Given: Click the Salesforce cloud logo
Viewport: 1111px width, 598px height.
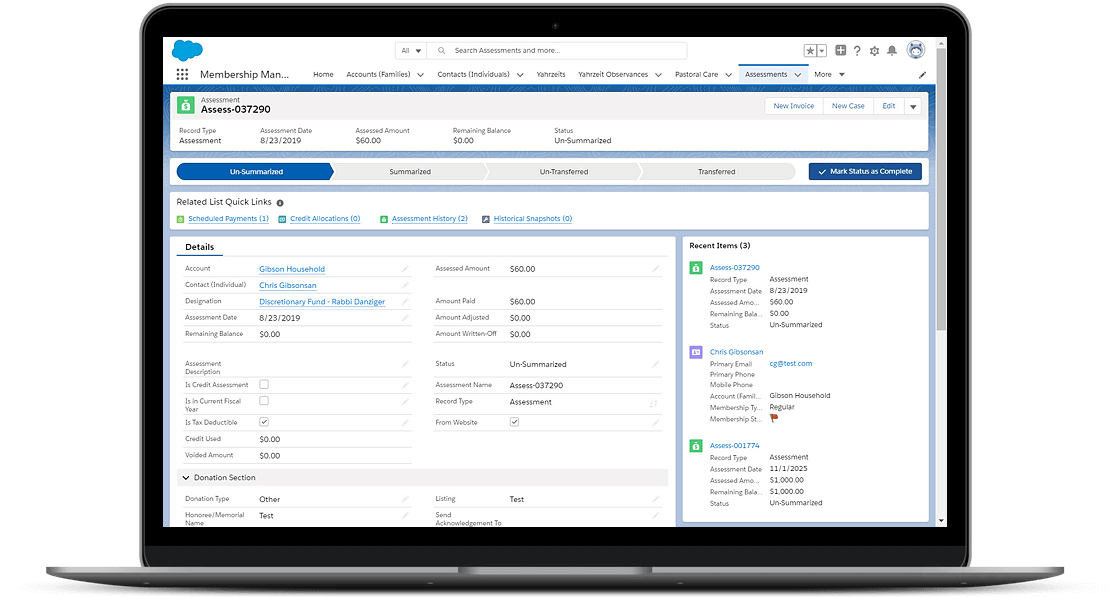Looking at the screenshot, I should coord(187,50).
